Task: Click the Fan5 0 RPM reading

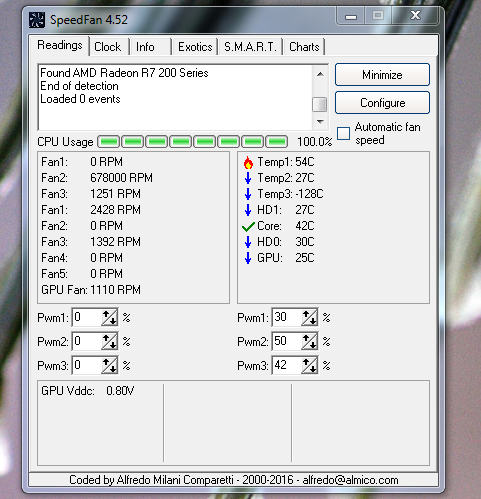Action: click(x=82, y=274)
